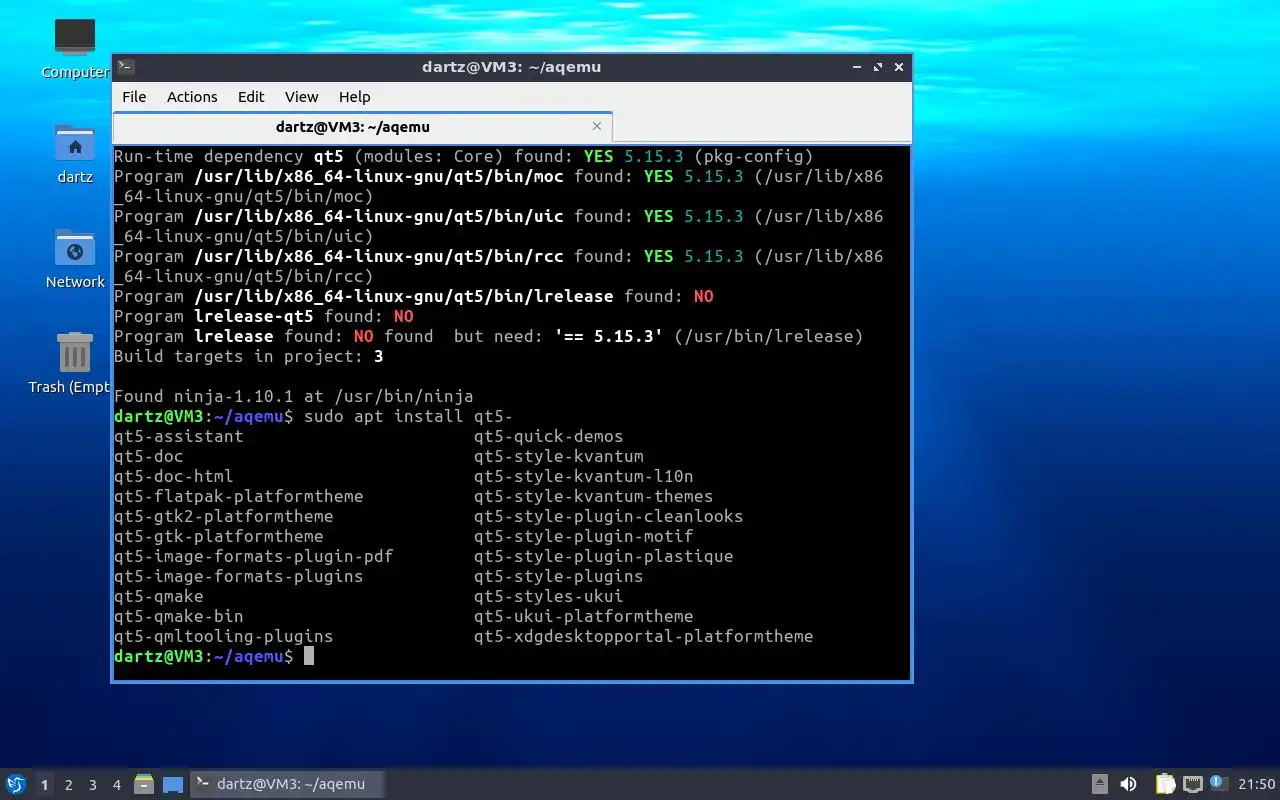Open the Trash desktop icon
The image size is (1280, 800).
70,362
